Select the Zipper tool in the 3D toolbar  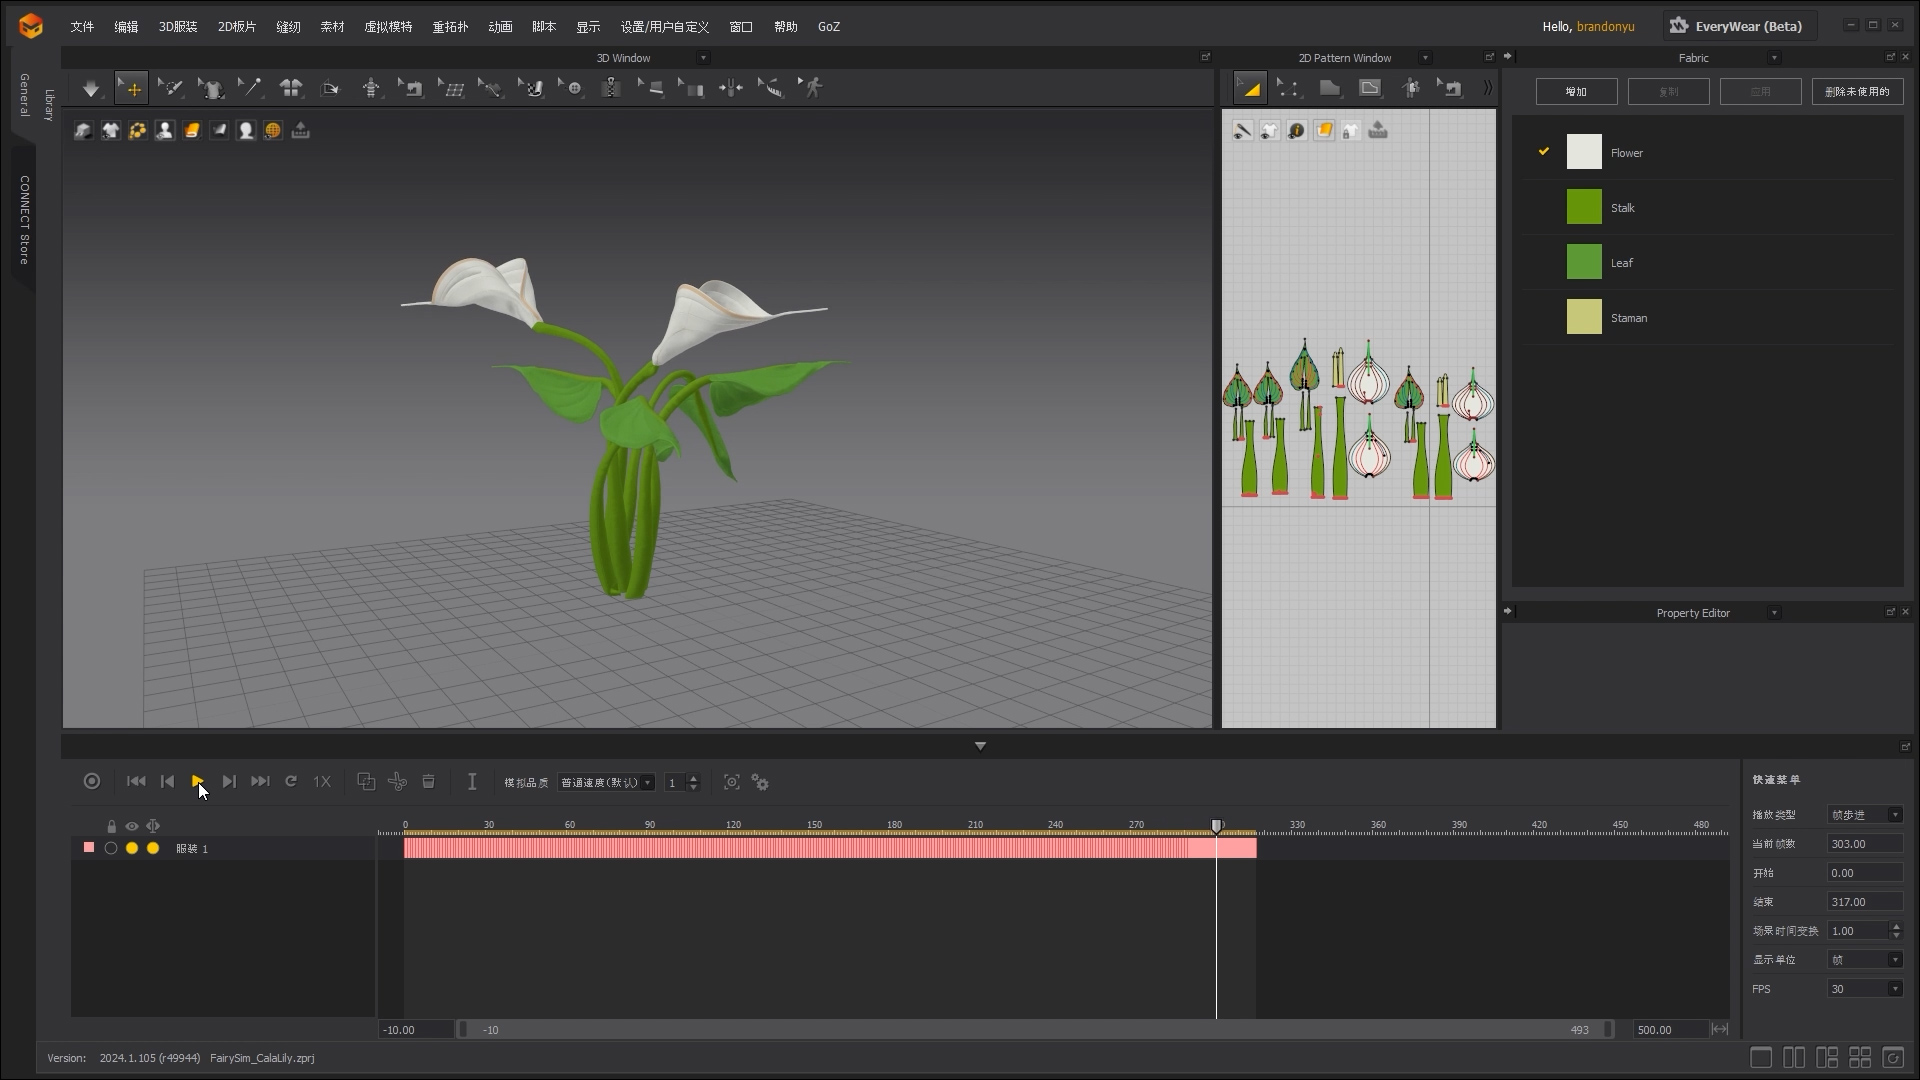click(x=609, y=87)
